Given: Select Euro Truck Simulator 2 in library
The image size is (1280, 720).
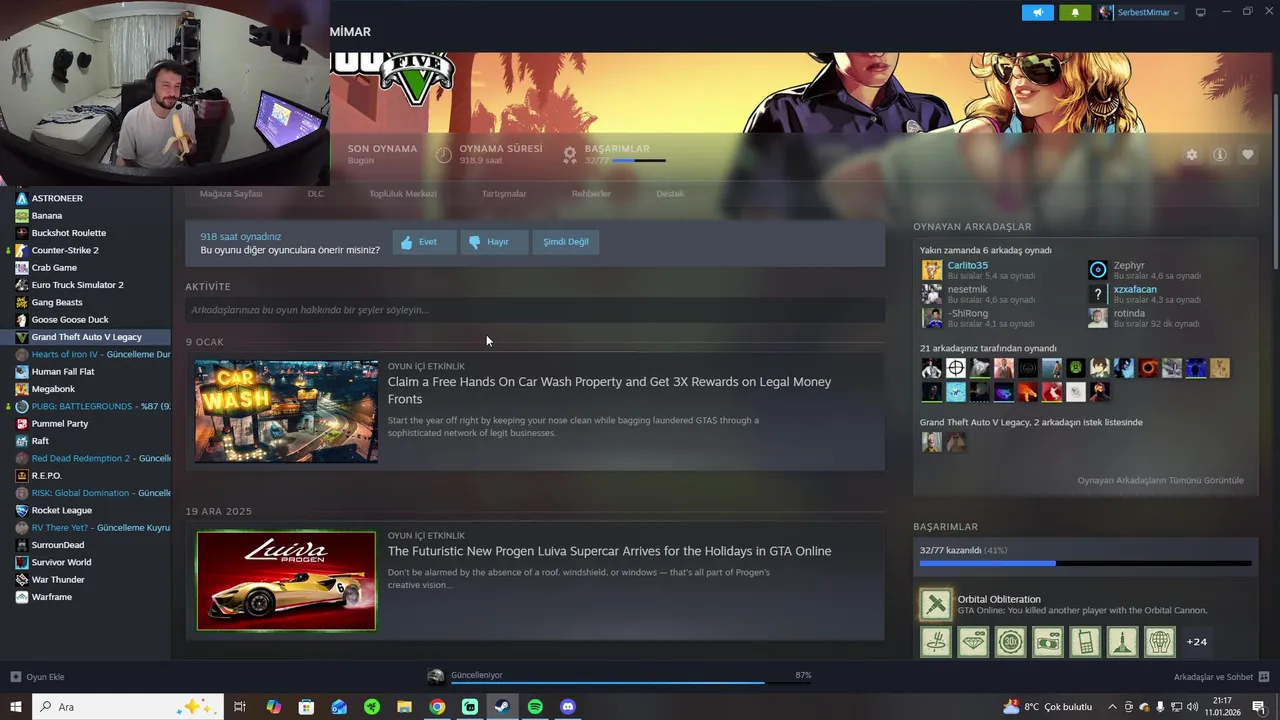Looking at the screenshot, I should pos(77,285).
